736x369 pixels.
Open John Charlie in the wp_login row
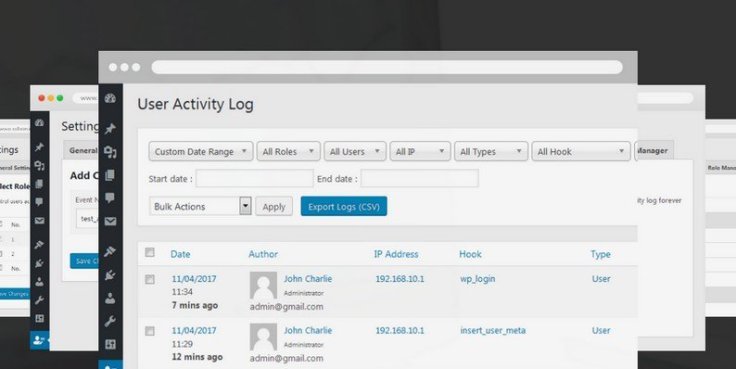(x=307, y=278)
